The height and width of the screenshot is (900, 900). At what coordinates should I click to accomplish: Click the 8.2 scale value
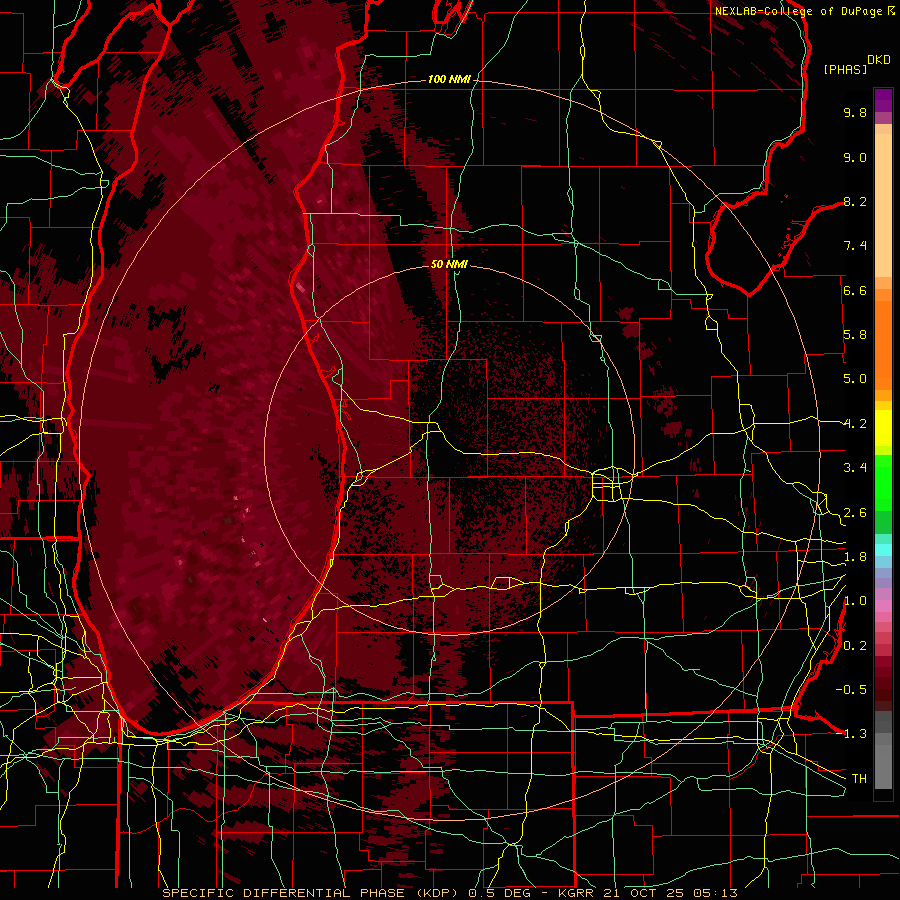point(855,201)
